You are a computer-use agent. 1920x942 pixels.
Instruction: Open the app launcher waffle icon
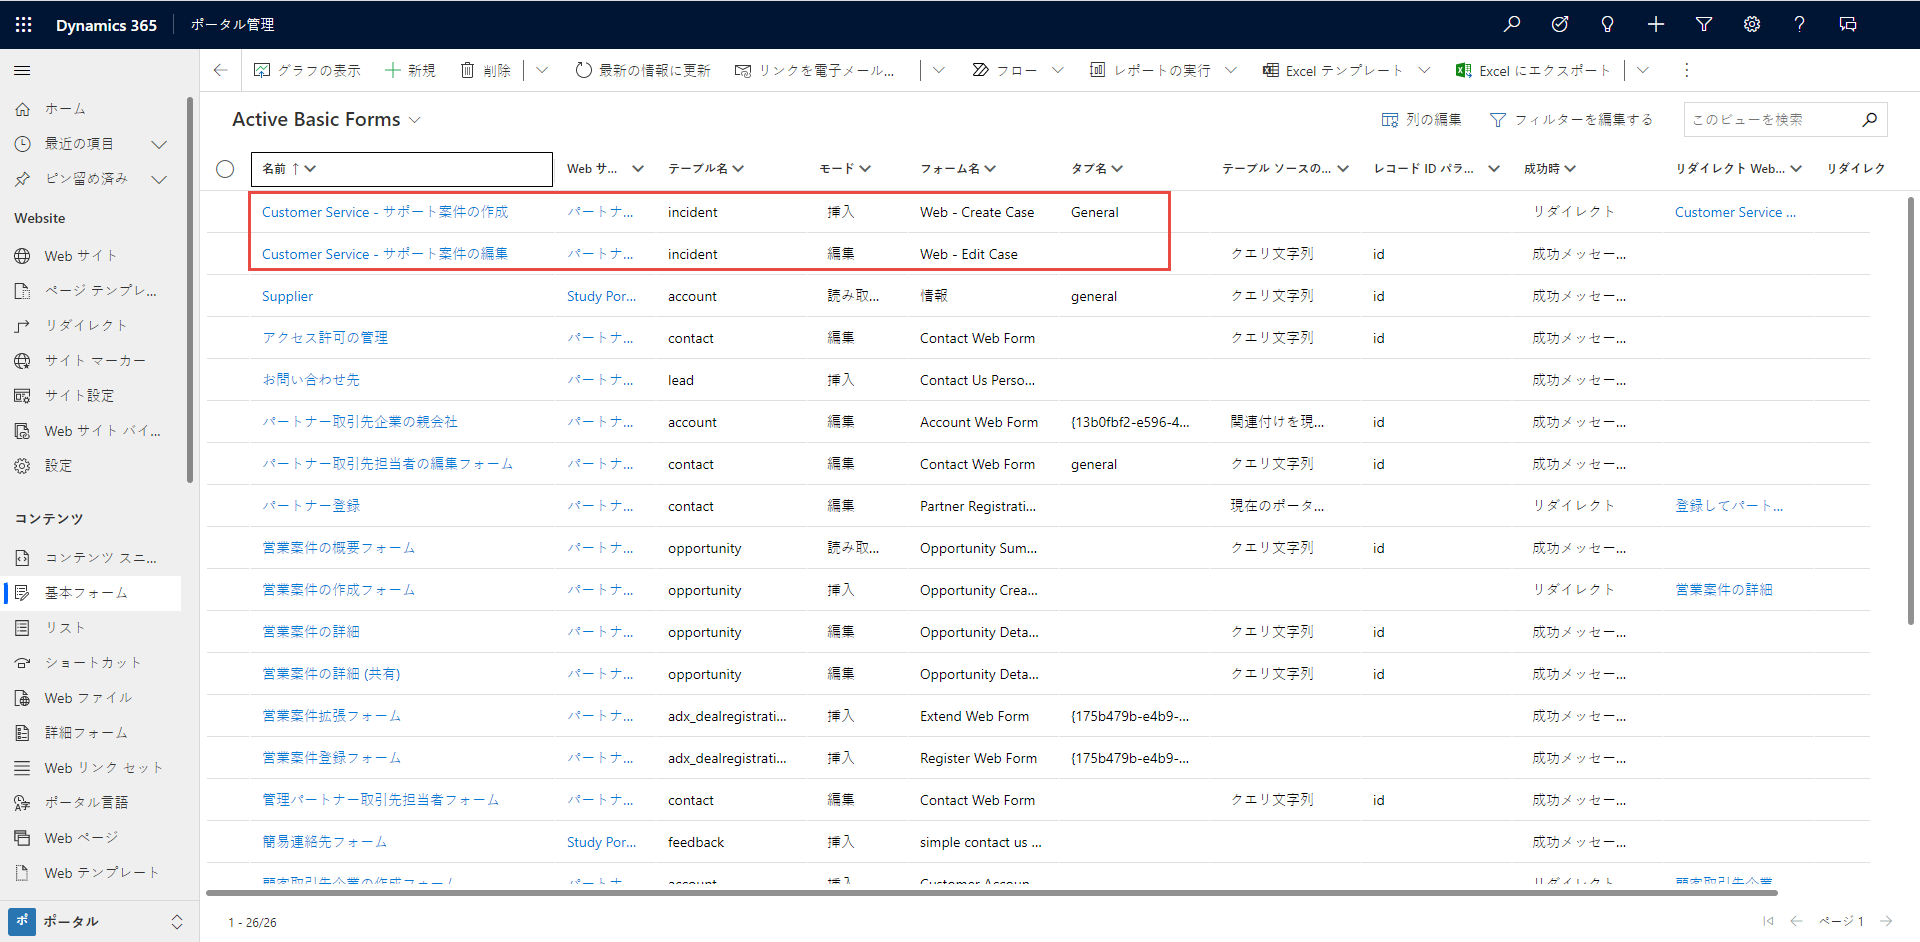point(24,25)
